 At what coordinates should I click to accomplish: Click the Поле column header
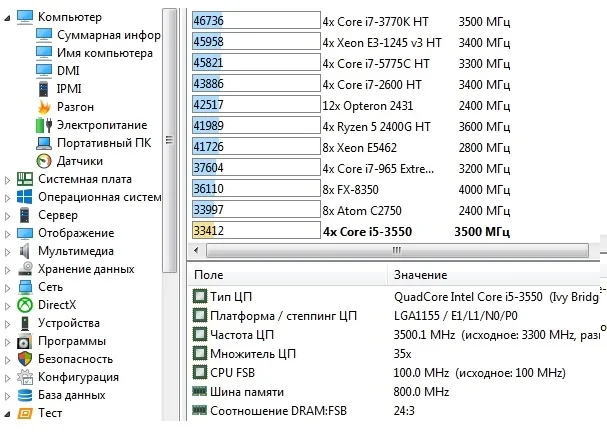click(288, 275)
